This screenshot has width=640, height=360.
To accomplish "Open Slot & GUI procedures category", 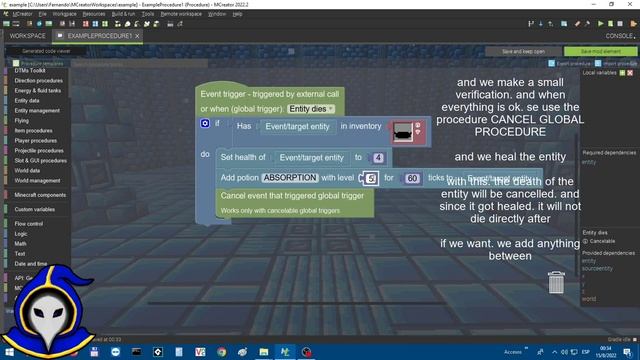I will 40,161.
